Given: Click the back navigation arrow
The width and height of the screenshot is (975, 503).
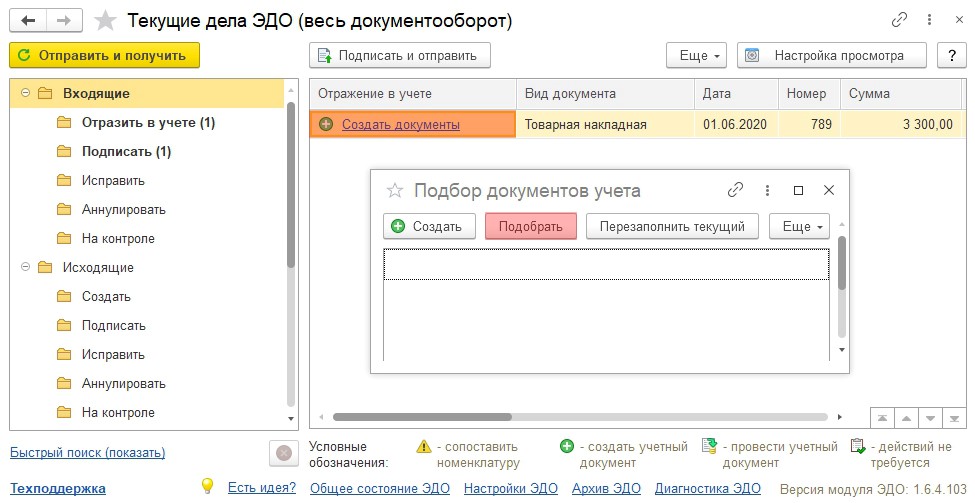Looking at the screenshot, I should point(29,20).
